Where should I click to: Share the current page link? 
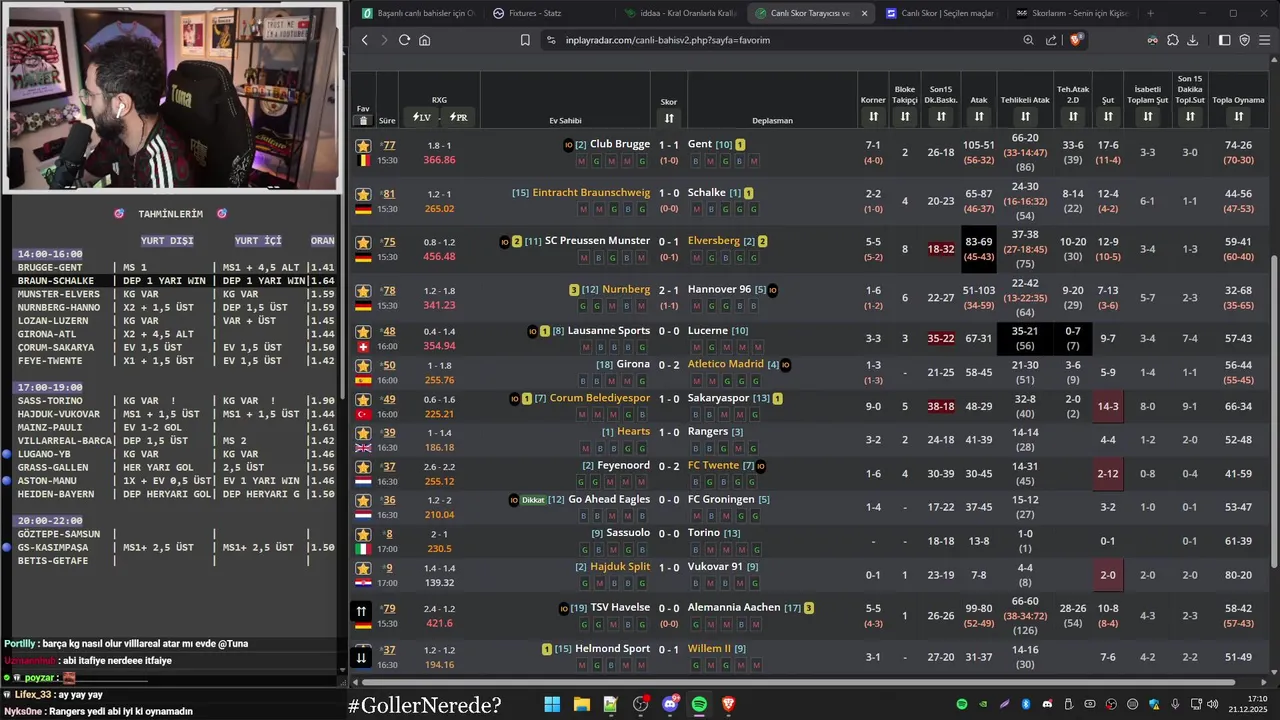coord(1051,40)
